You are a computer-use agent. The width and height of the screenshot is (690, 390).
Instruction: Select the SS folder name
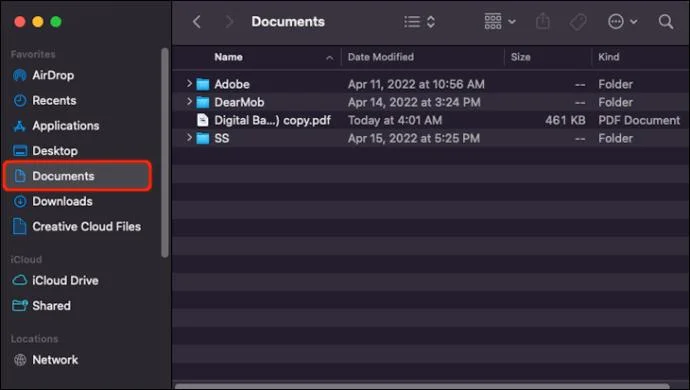pyautogui.click(x=222, y=138)
